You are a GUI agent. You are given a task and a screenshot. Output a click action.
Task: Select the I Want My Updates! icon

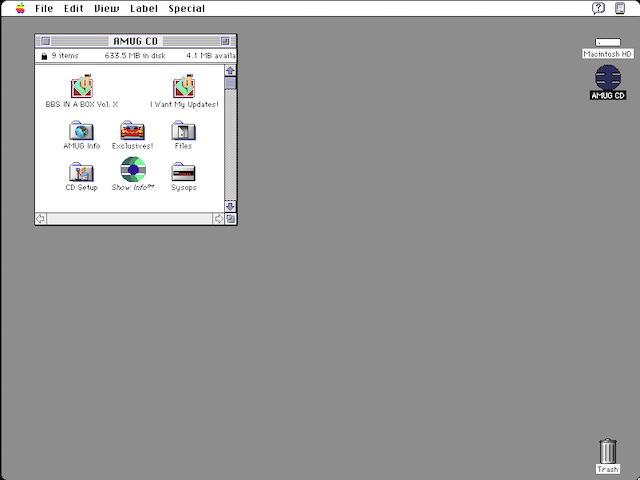click(184, 86)
